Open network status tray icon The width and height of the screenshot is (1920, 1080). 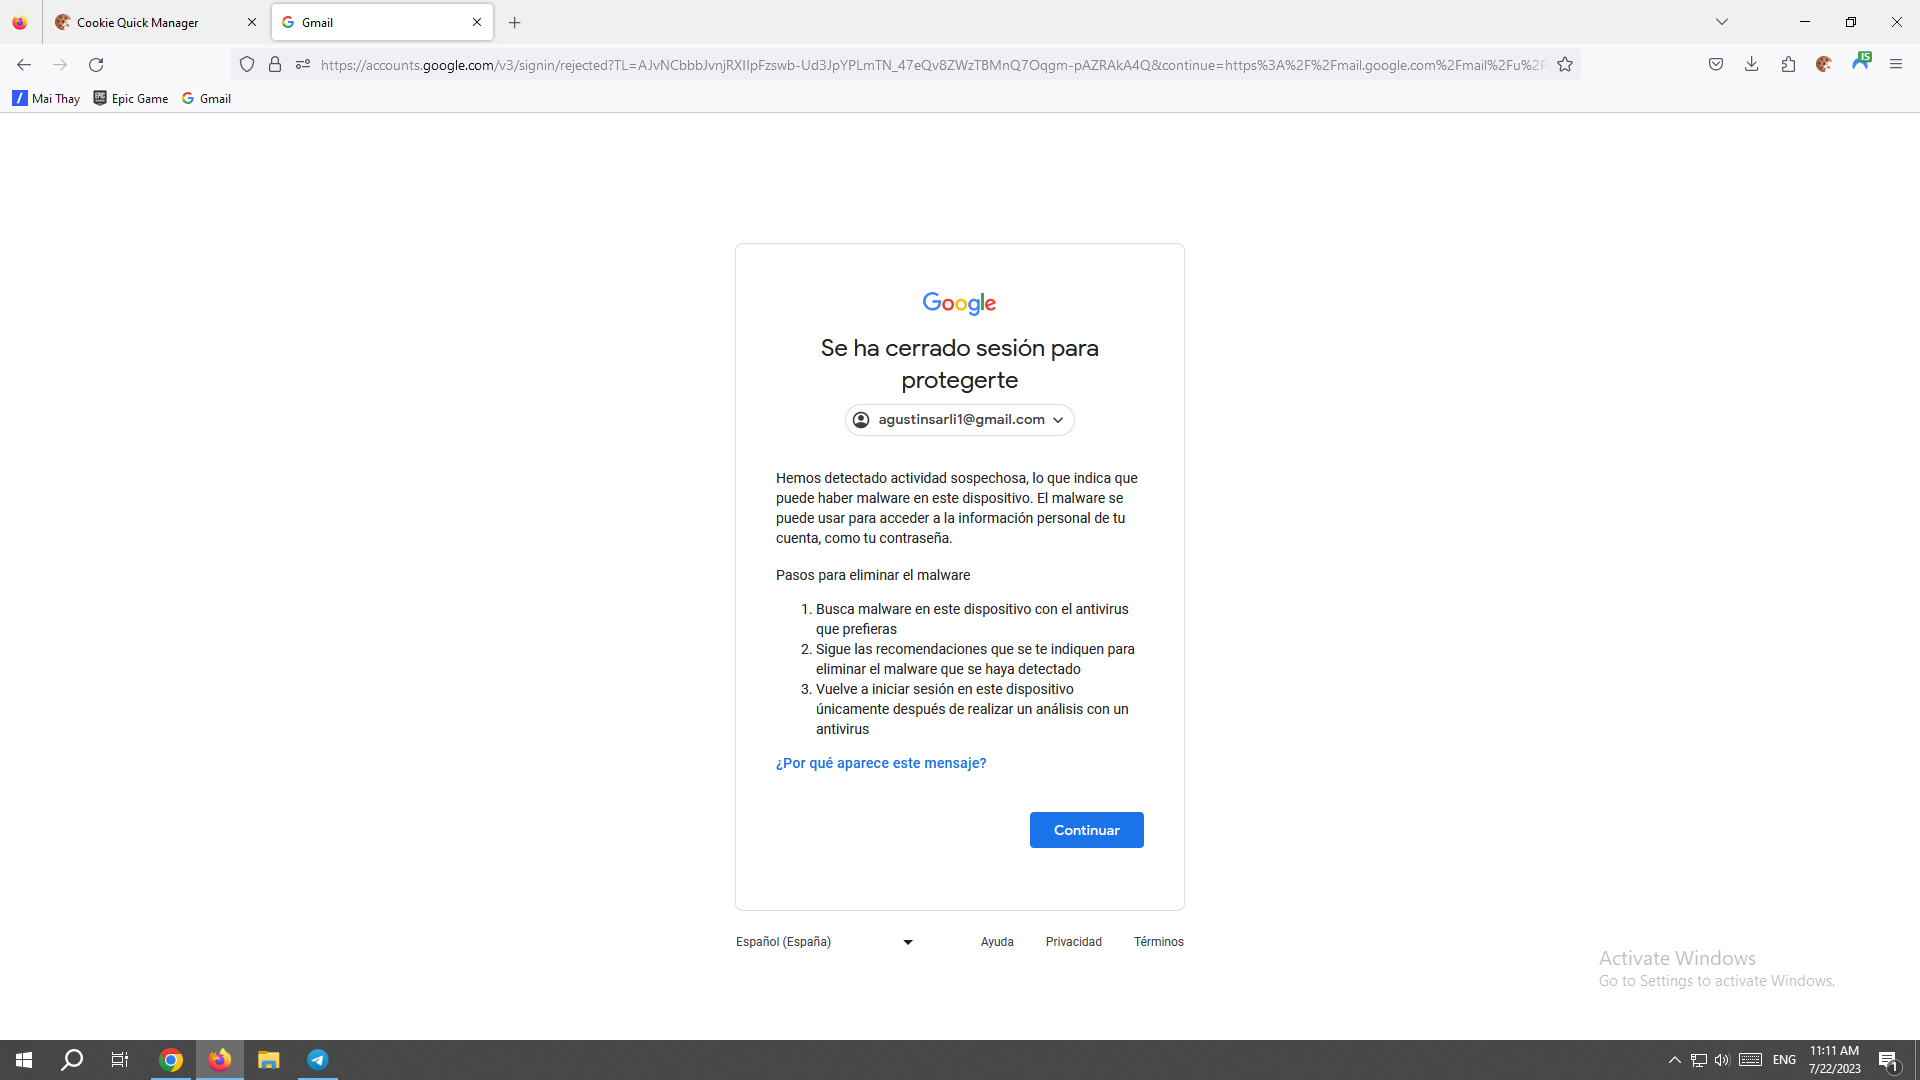(1698, 1060)
